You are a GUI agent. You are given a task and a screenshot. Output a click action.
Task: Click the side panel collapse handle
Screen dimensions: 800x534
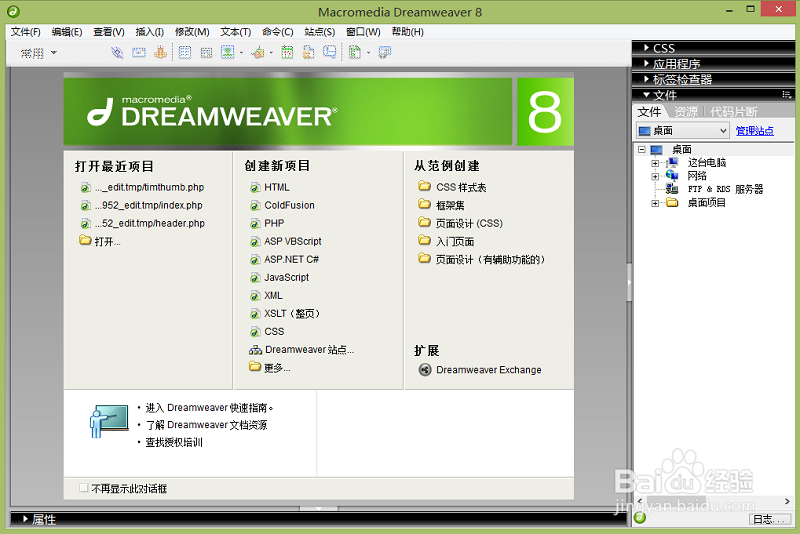pyautogui.click(x=630, y=282)
